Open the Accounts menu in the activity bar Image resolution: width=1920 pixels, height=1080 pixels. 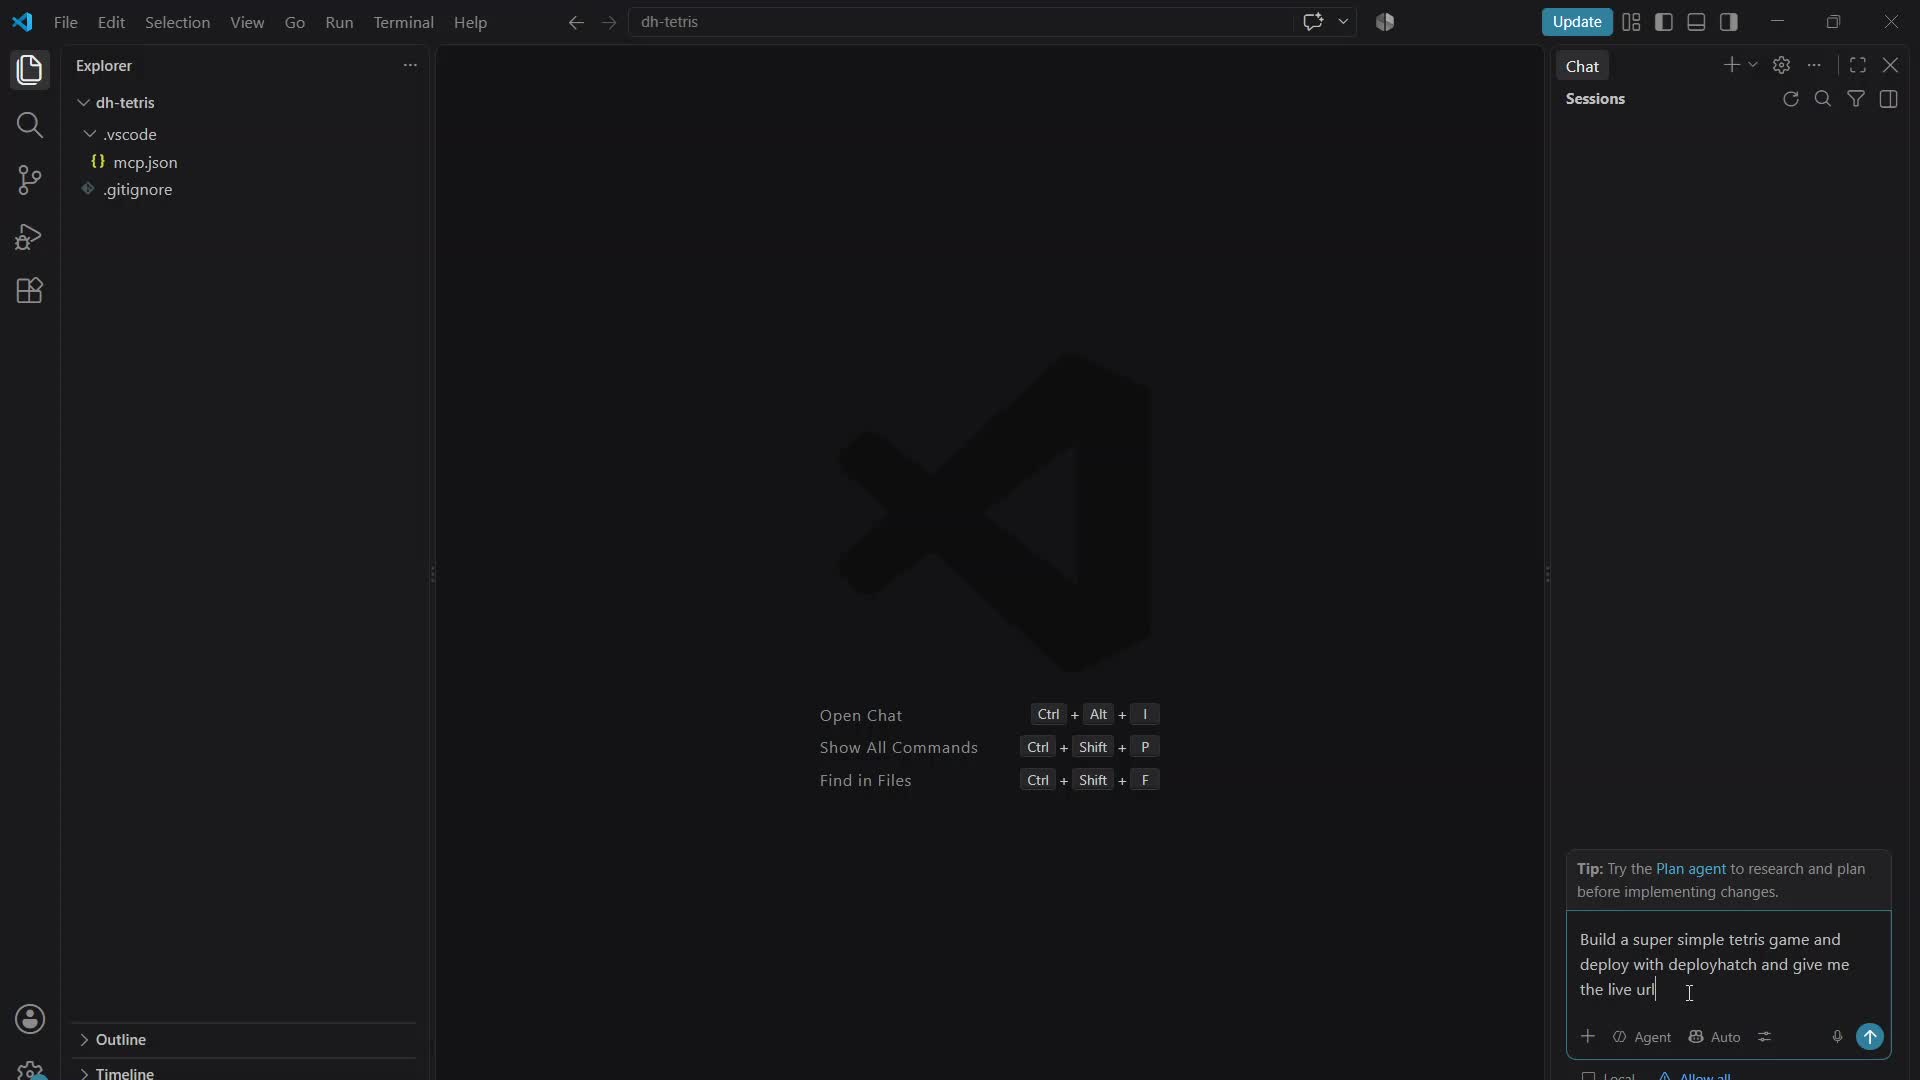30,1019
